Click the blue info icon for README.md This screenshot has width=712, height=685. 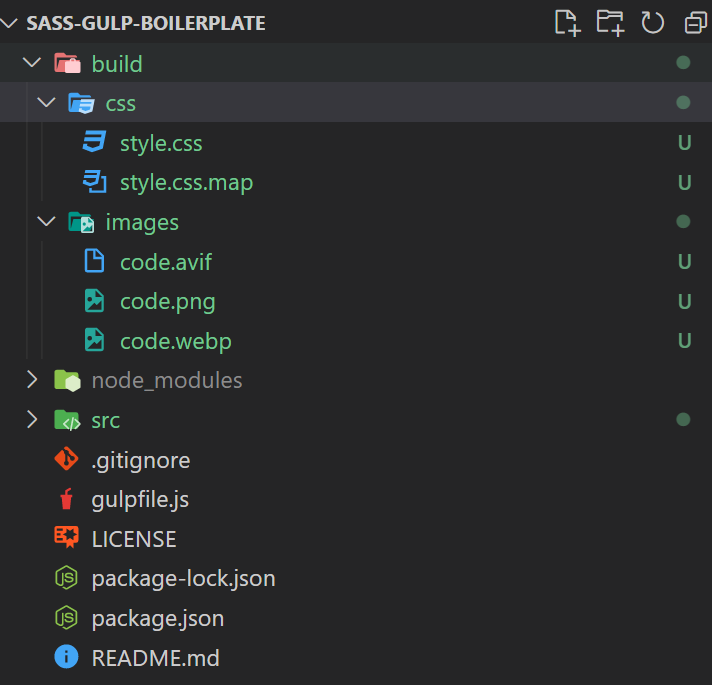click(66, 657)
